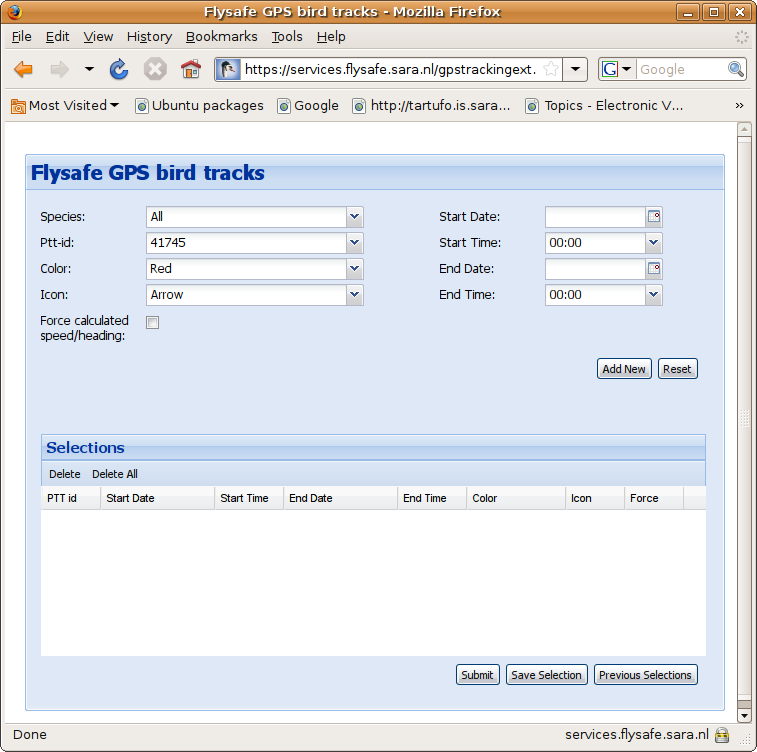Open the Bookmarks menu

click(x=221, y=36)
